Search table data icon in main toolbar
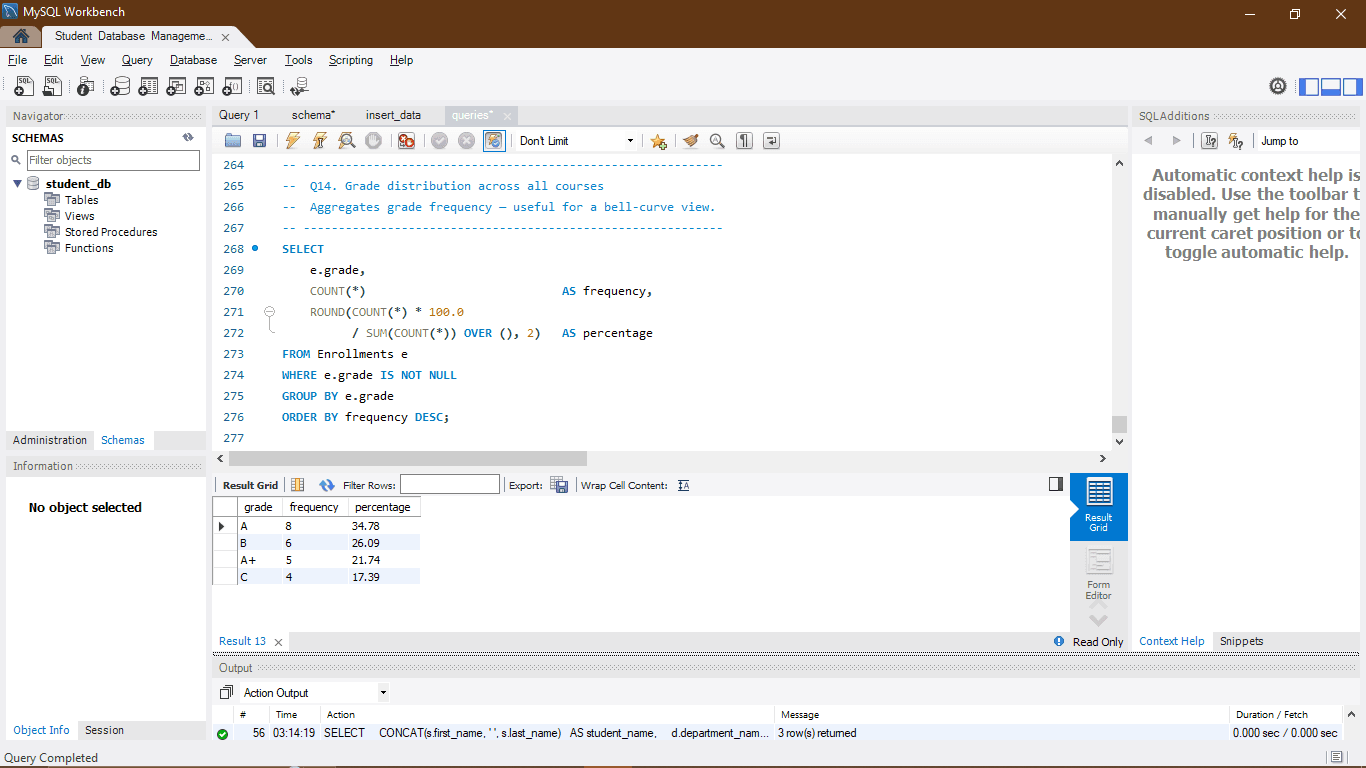 point(266,87)
